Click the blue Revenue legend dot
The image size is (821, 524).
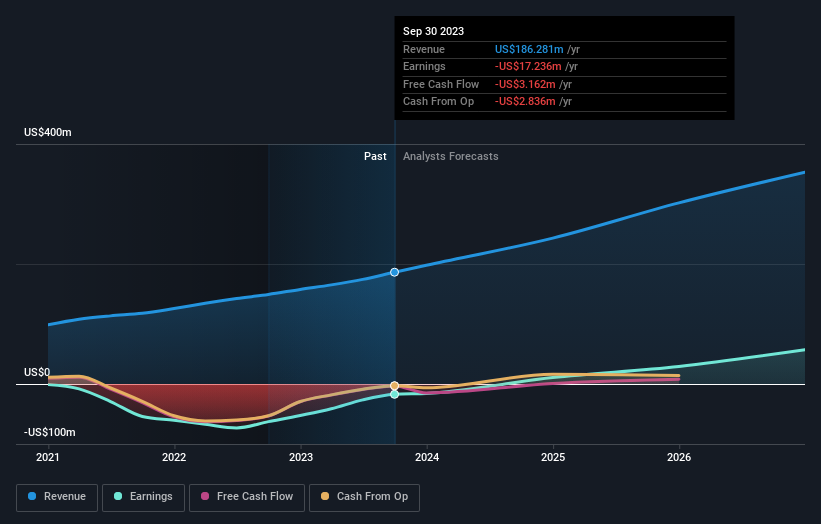coord(32,496)
